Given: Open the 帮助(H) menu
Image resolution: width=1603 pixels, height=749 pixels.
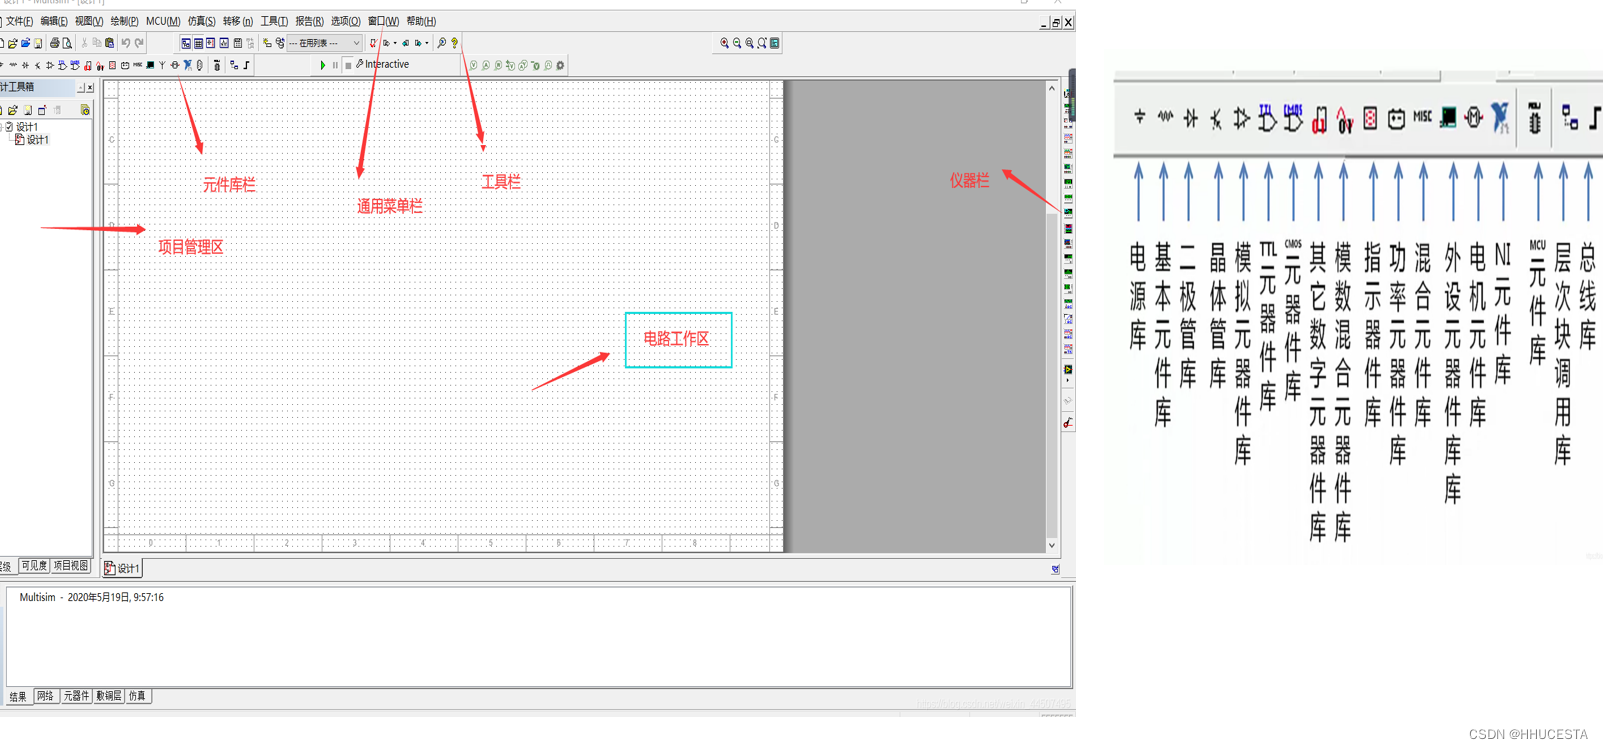Looking at the screenshot, I should point(421,21).
